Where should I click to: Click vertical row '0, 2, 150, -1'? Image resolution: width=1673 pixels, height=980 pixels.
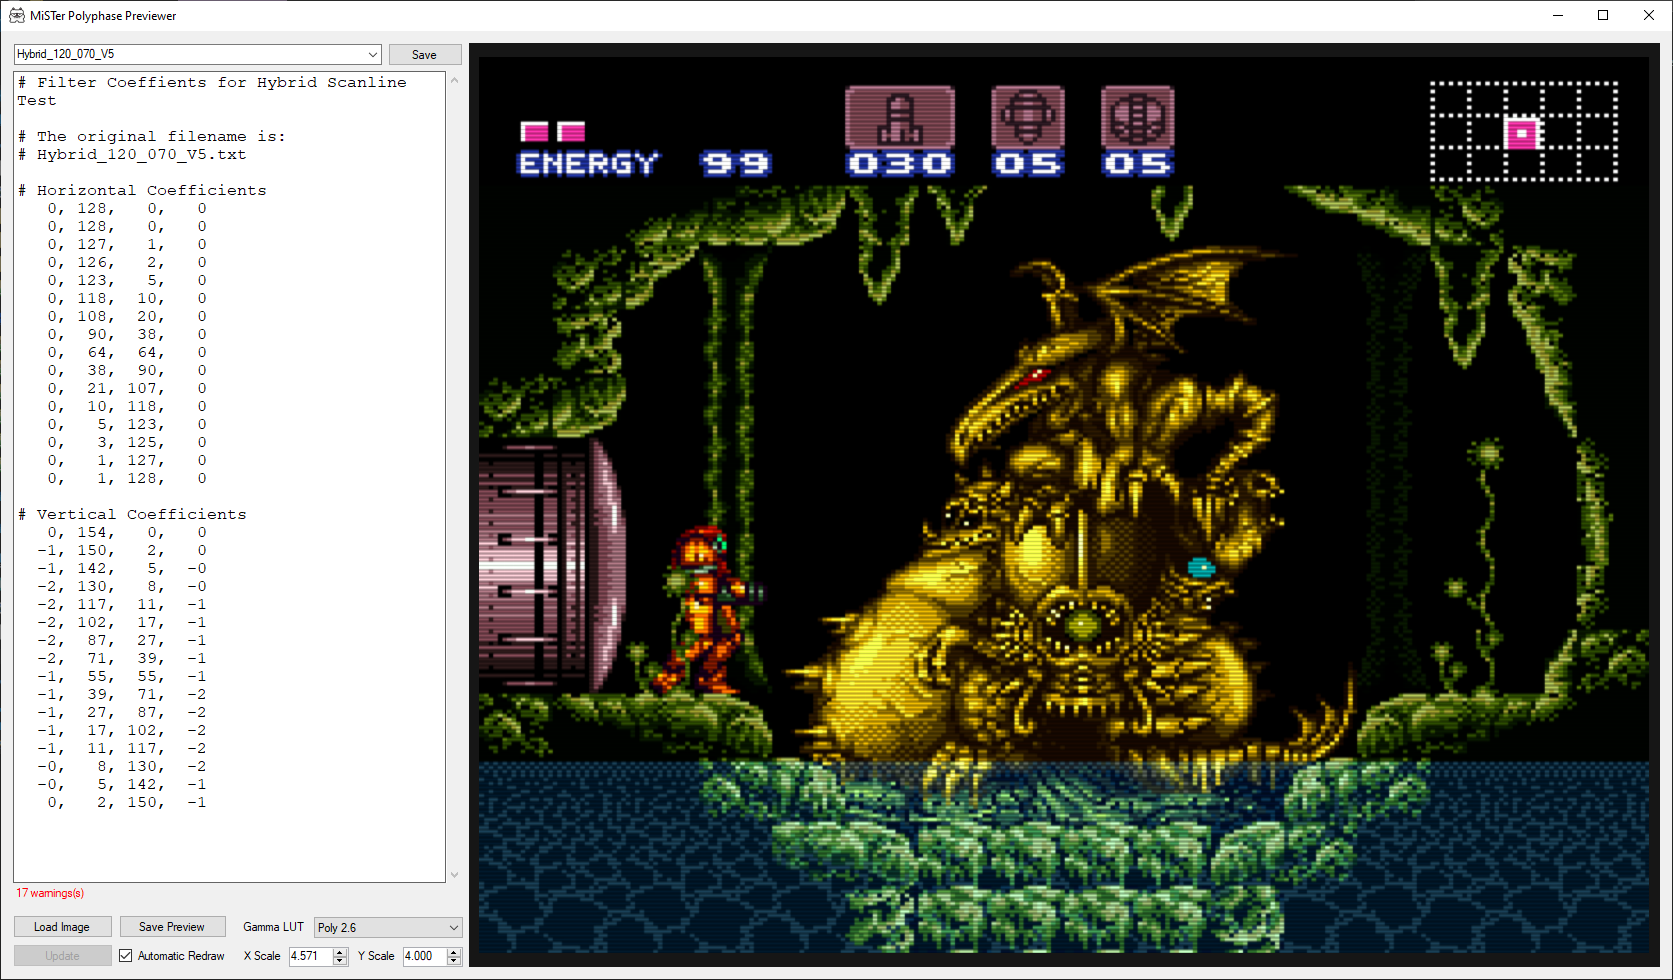point(127,802)
